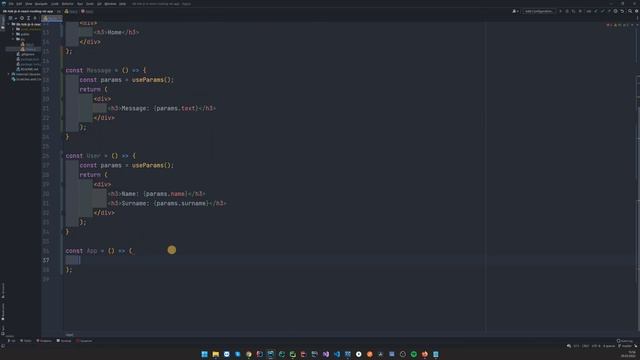Click the UTF-8 encoding status item
Viewport: 640px width, 360px height.
596,346
